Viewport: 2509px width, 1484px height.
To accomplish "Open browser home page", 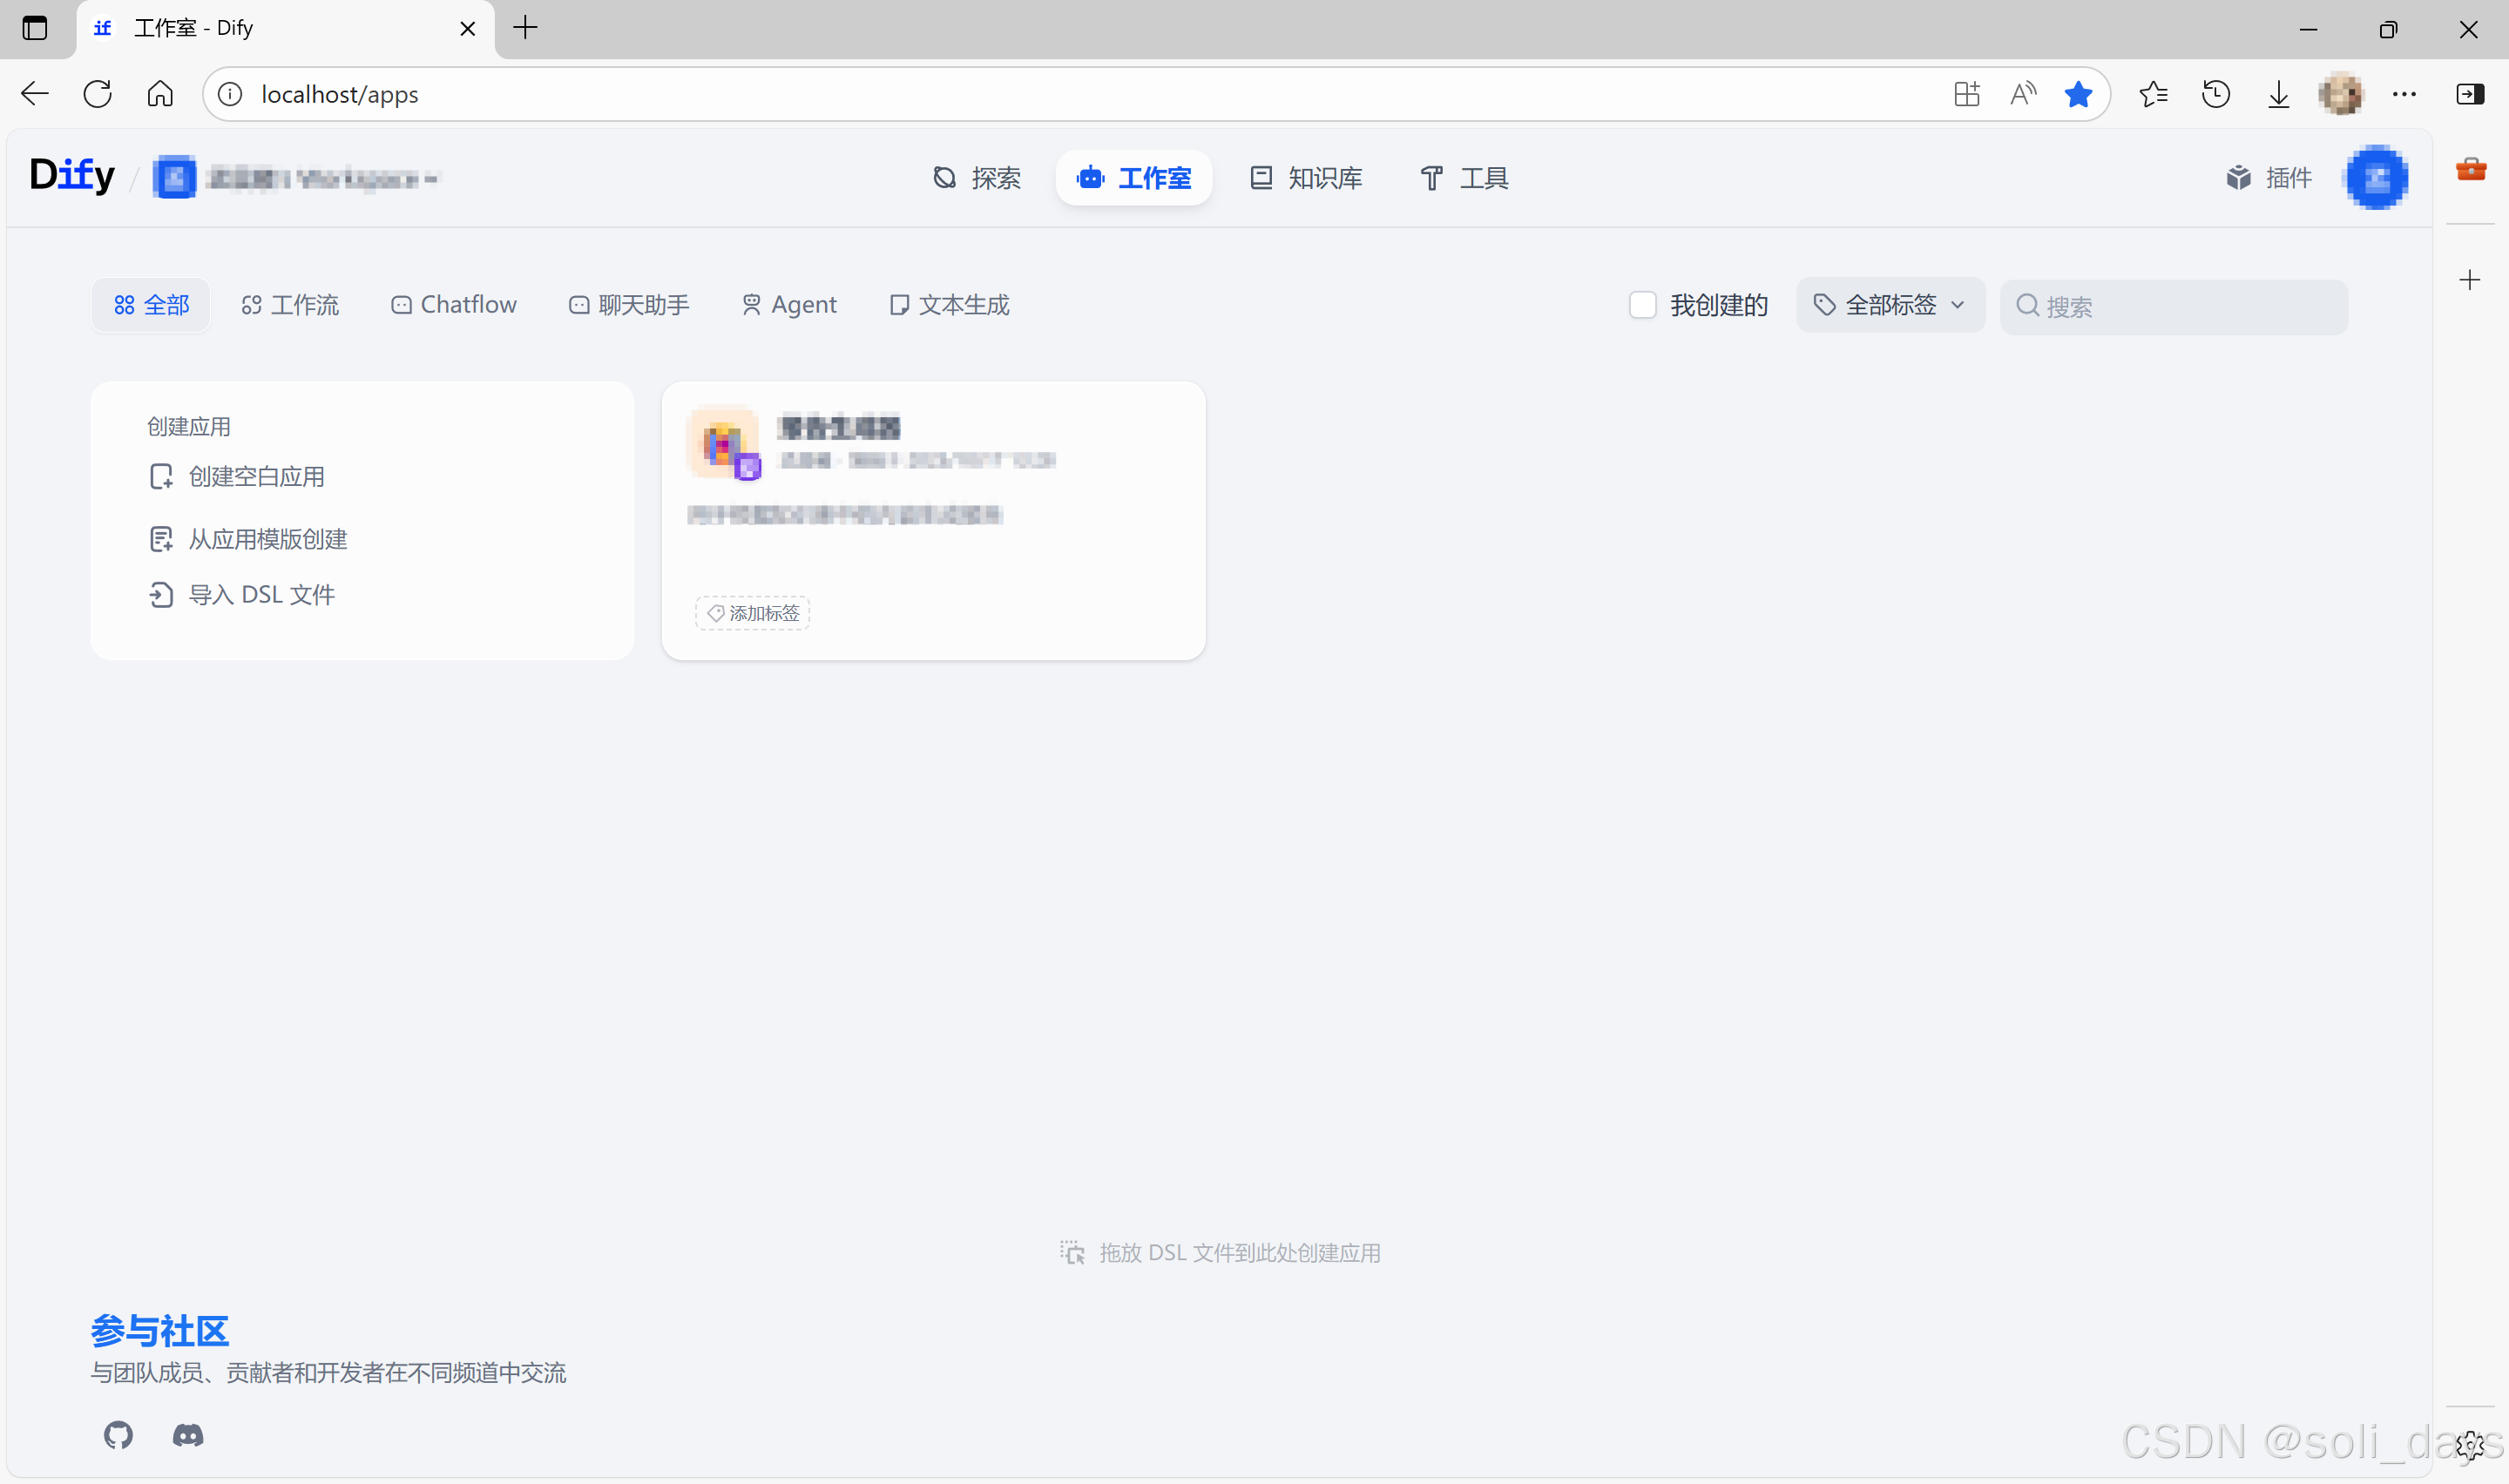I will [160, 94].
